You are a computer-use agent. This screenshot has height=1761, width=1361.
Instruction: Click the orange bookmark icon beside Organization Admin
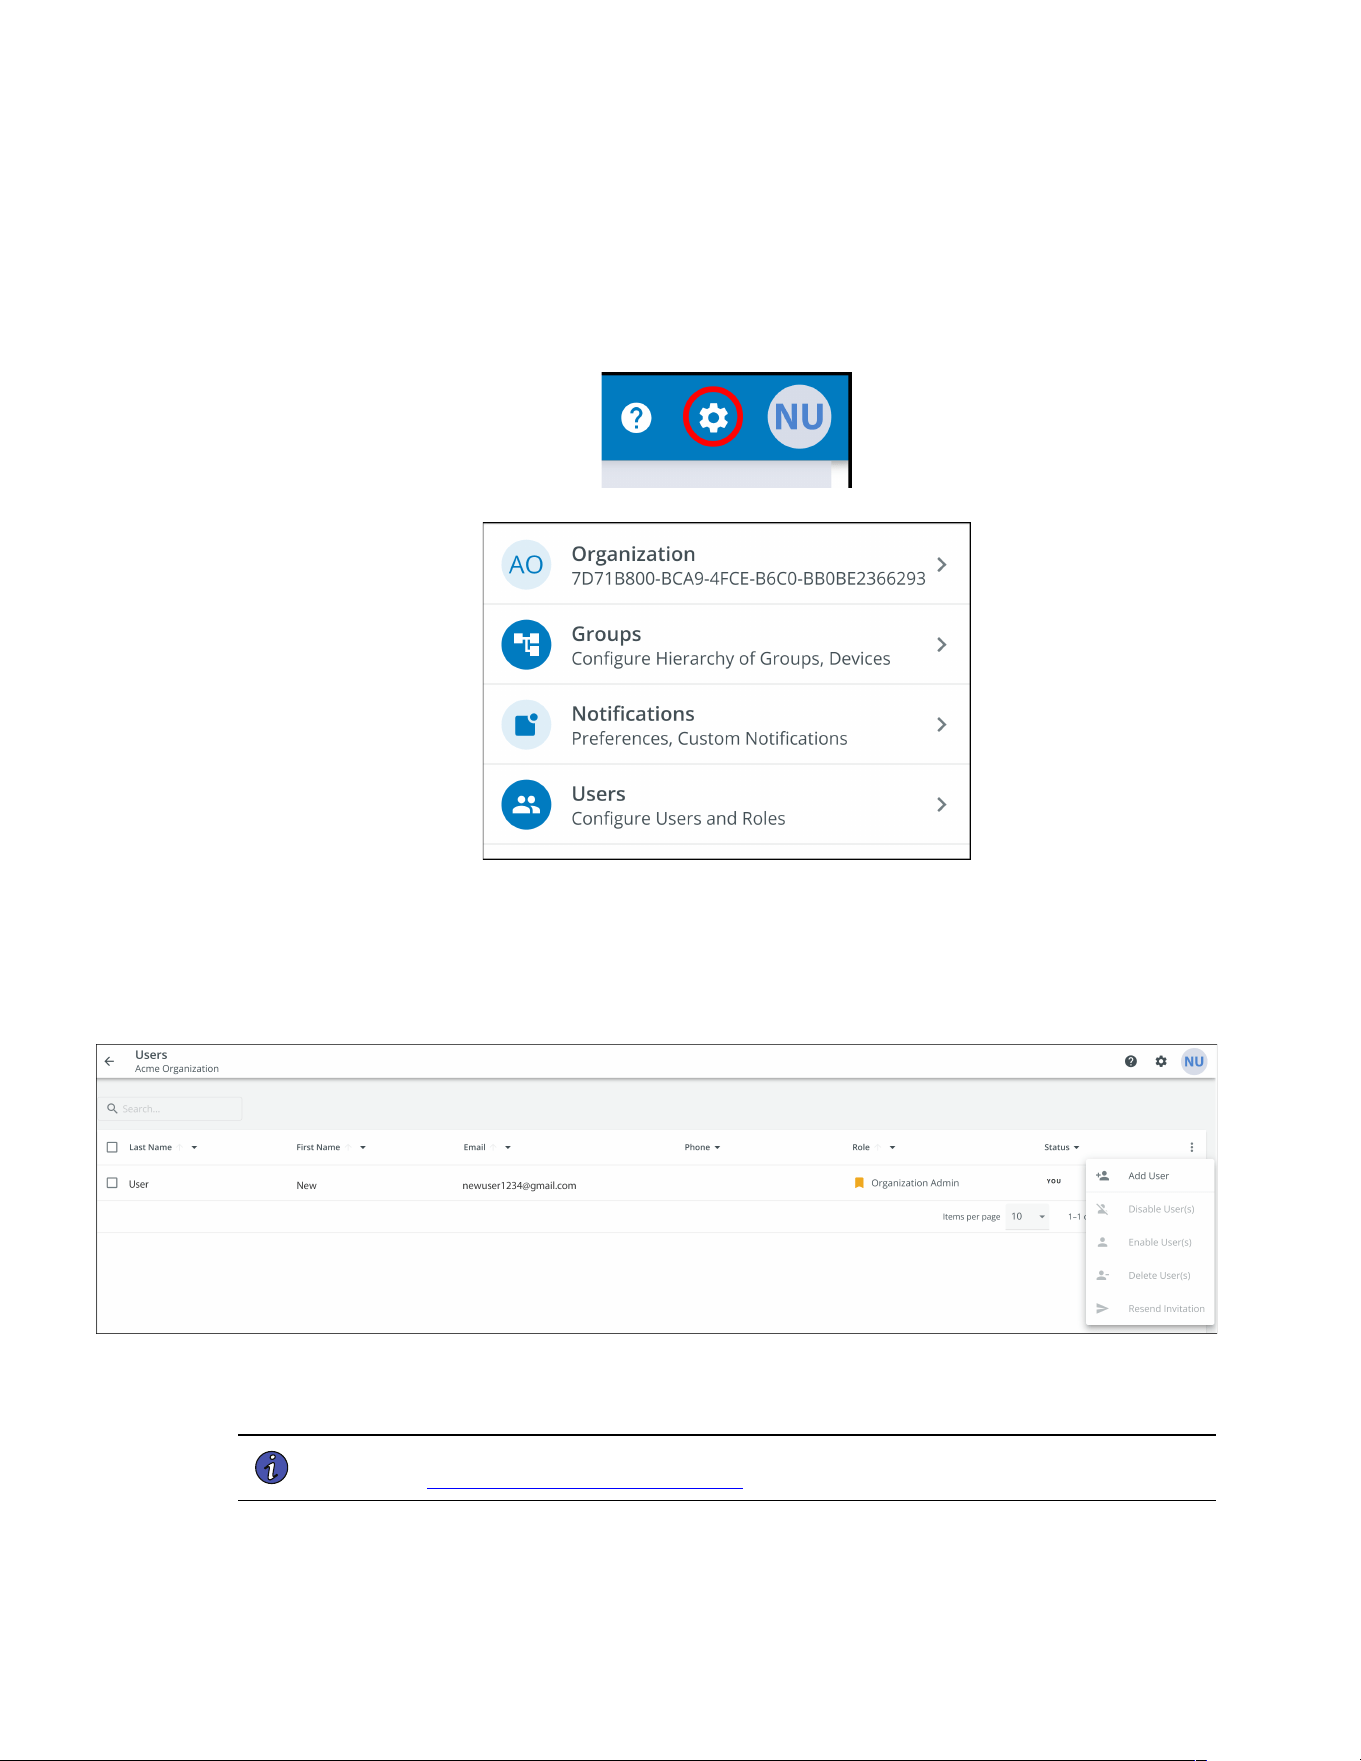pyautogui.click(x=859, y=1183)
